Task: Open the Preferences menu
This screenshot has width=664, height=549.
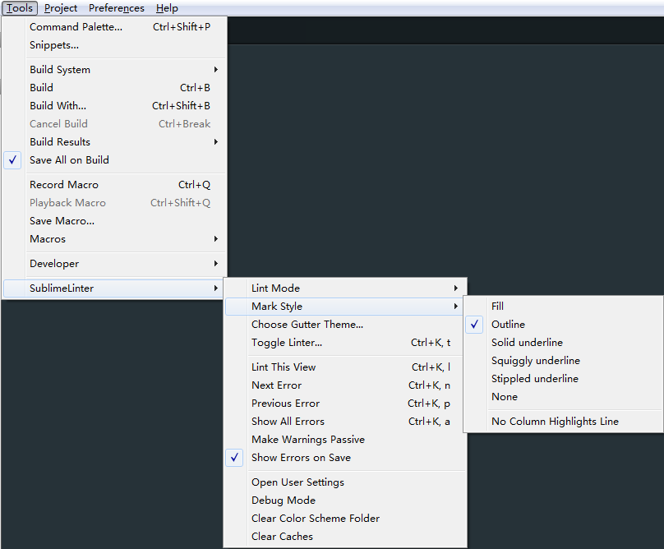Action: pos(116,8)
